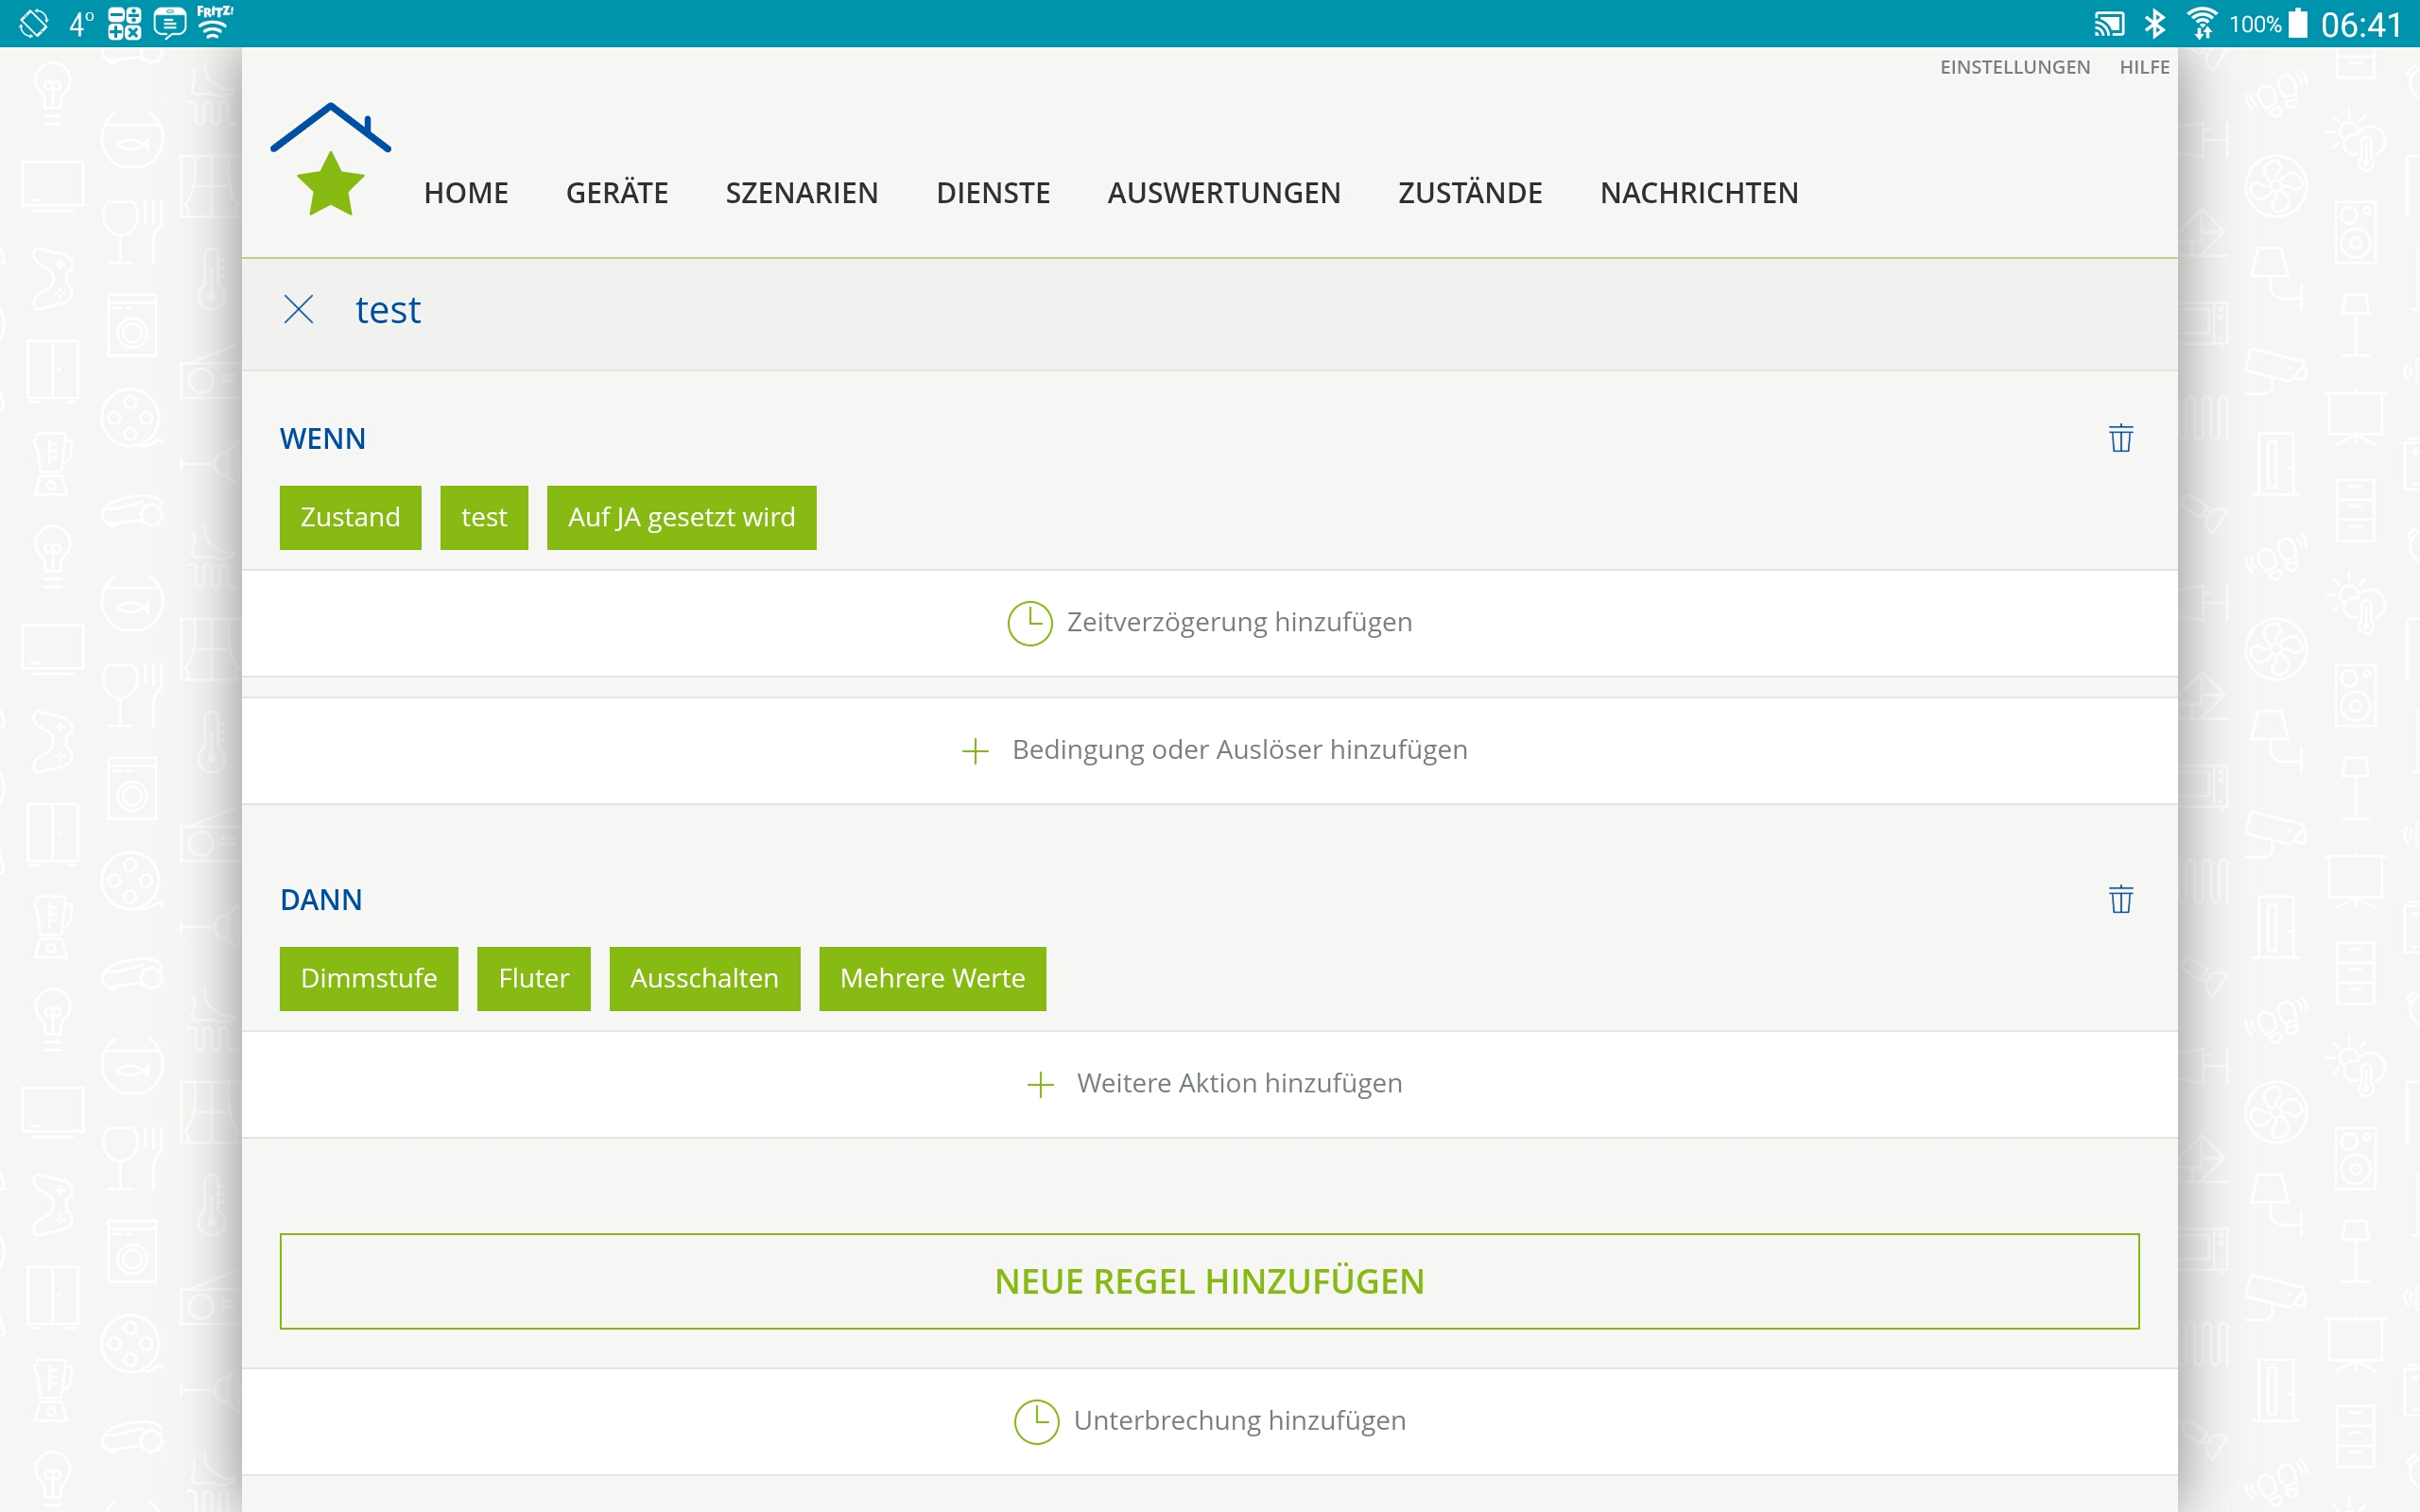The image size is (2420, 1512).
Task: Open the 'Auf JA gesetzt wird' selector
Action: tap(681, 517)
